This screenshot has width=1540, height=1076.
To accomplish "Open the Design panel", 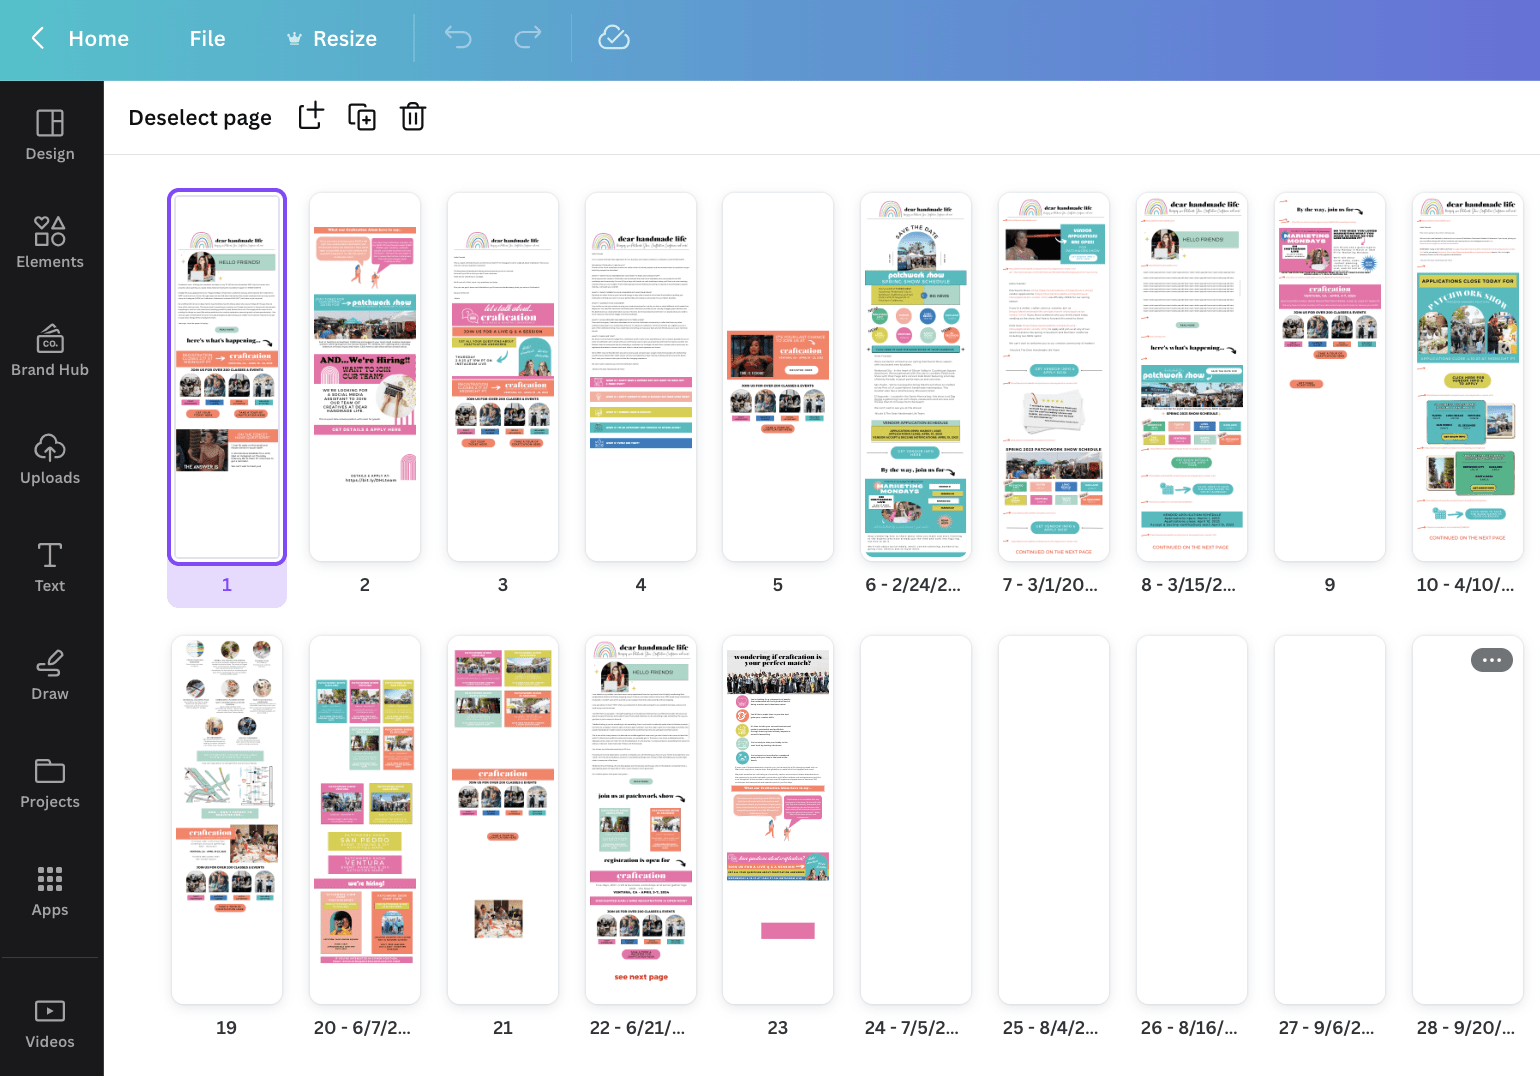I will click(50, 135).
